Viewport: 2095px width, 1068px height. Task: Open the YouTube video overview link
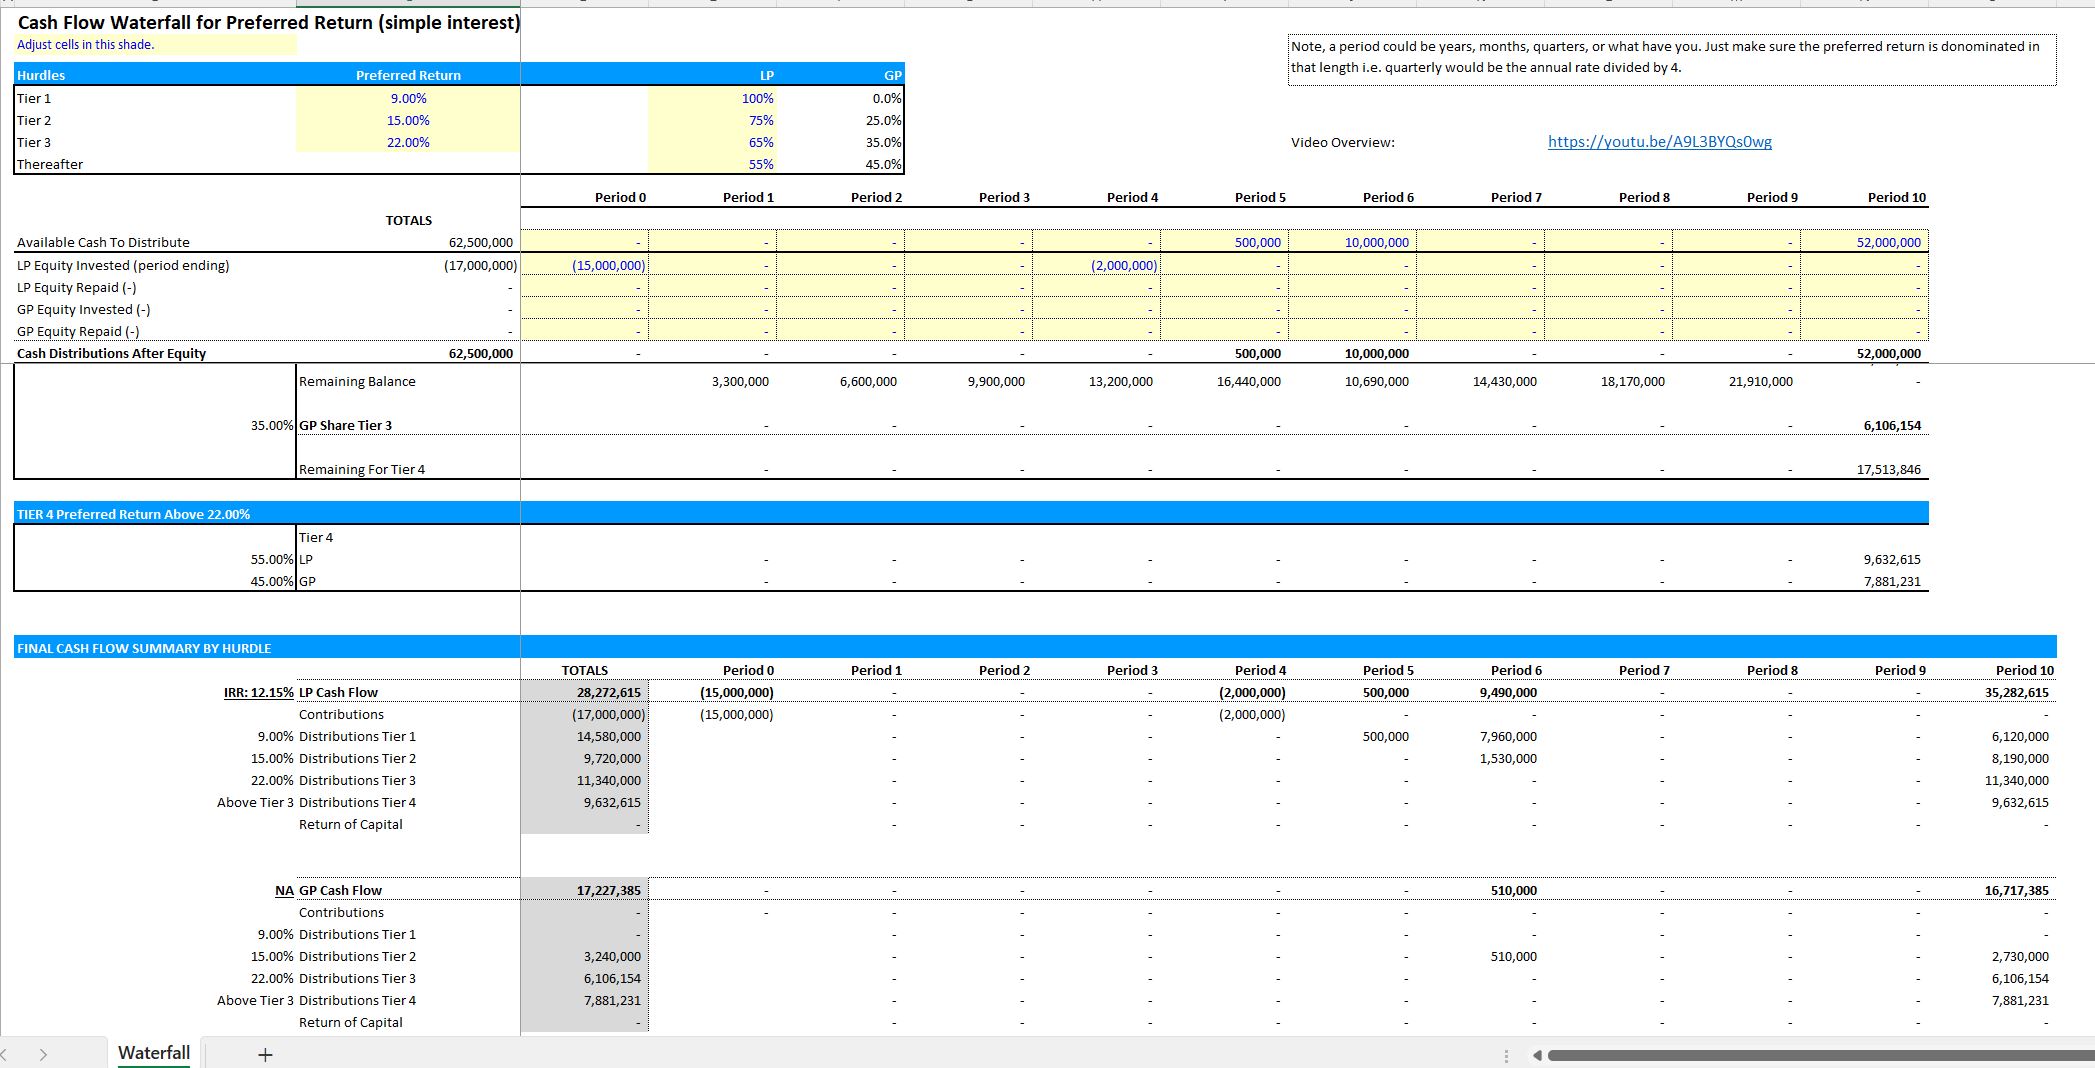1659,142
